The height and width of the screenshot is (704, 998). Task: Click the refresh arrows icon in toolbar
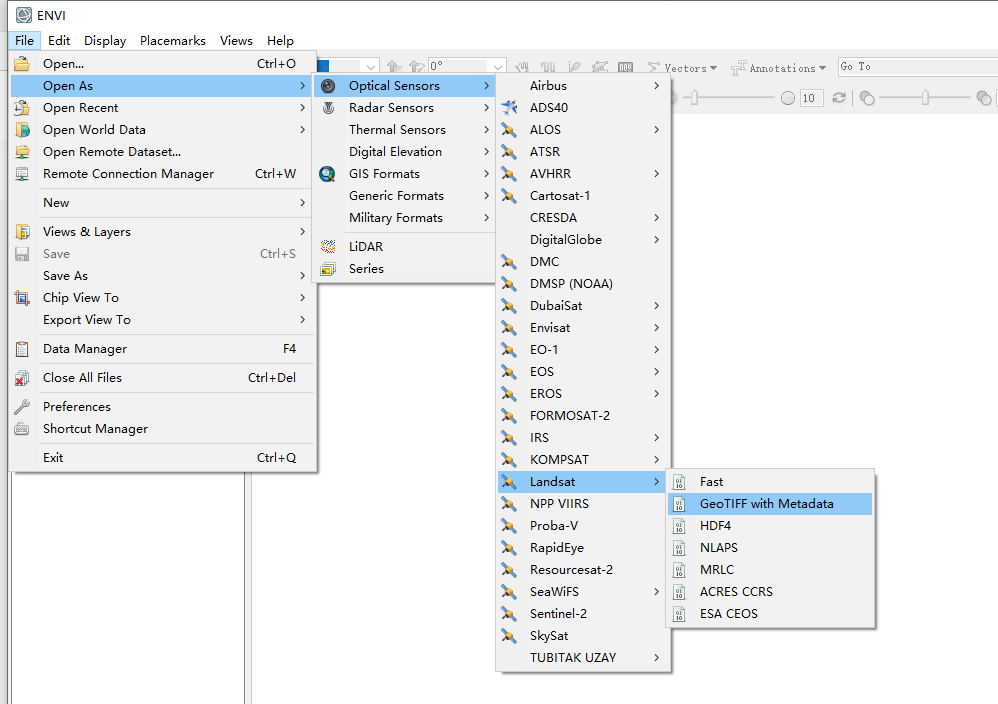(x=839, y=97)
